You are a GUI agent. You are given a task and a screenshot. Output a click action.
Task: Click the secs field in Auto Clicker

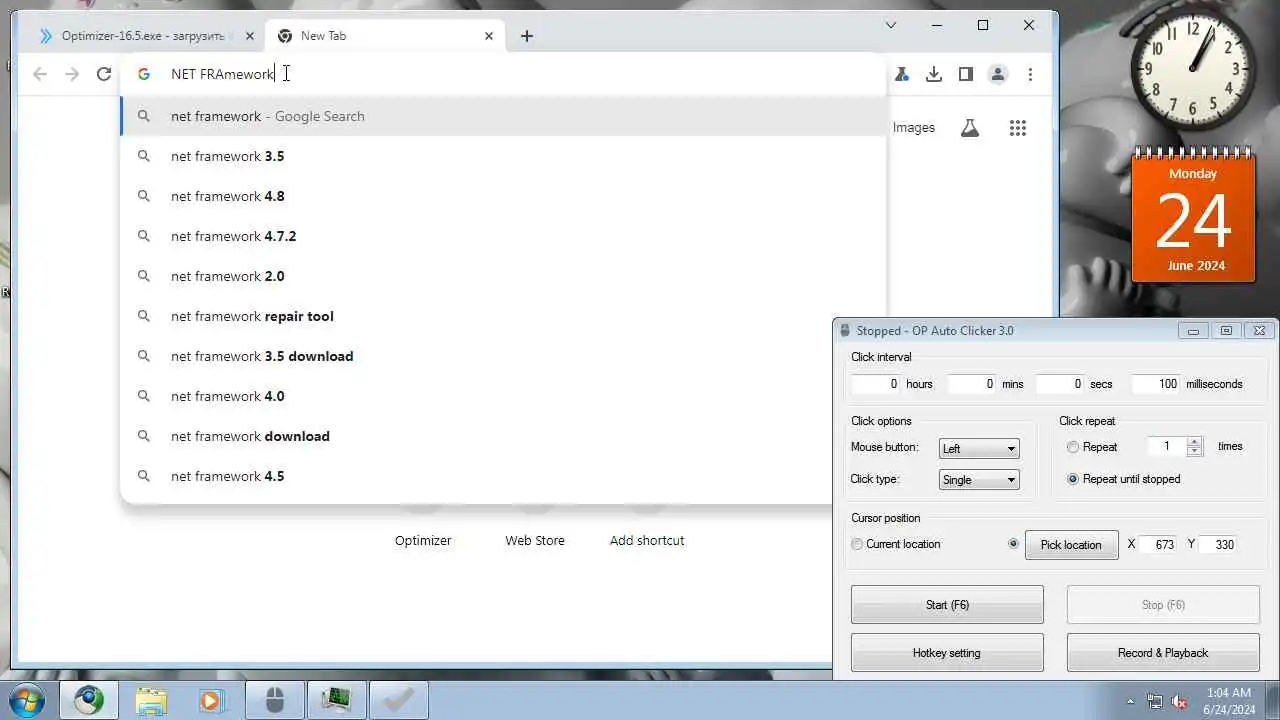pos(1060,384)
